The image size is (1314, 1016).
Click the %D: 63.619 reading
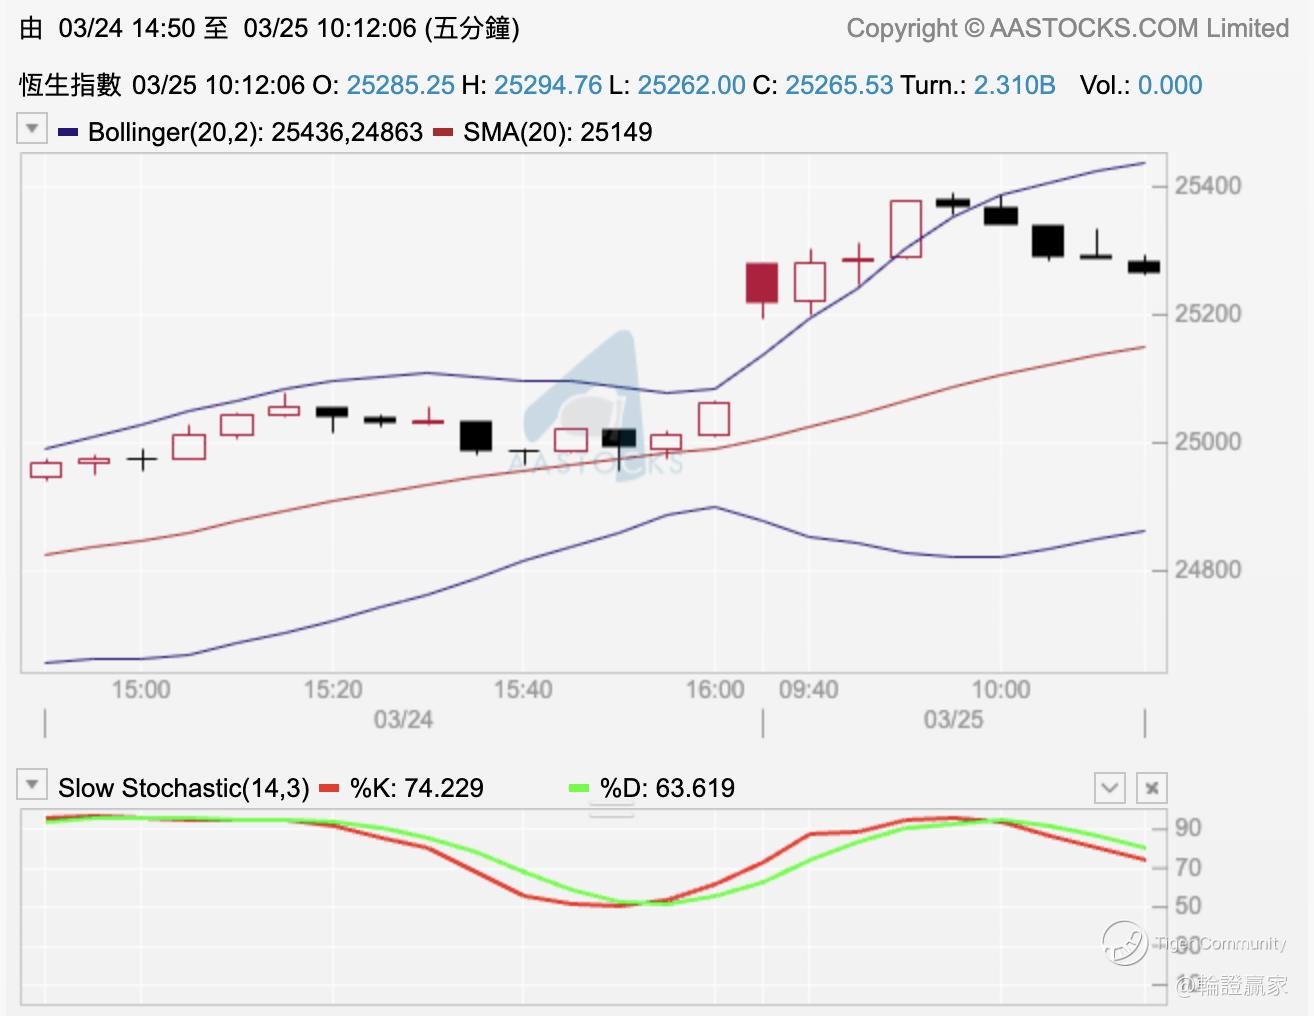pyautogui.click(x=667, y=788)
